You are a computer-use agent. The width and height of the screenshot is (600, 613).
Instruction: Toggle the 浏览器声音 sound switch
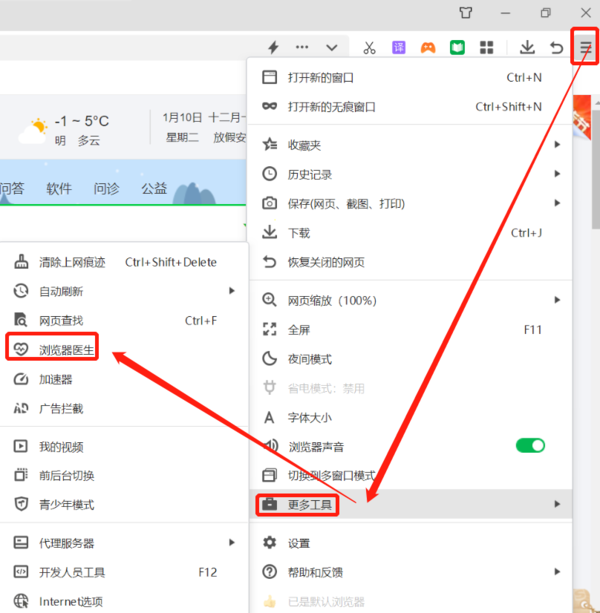530,445
